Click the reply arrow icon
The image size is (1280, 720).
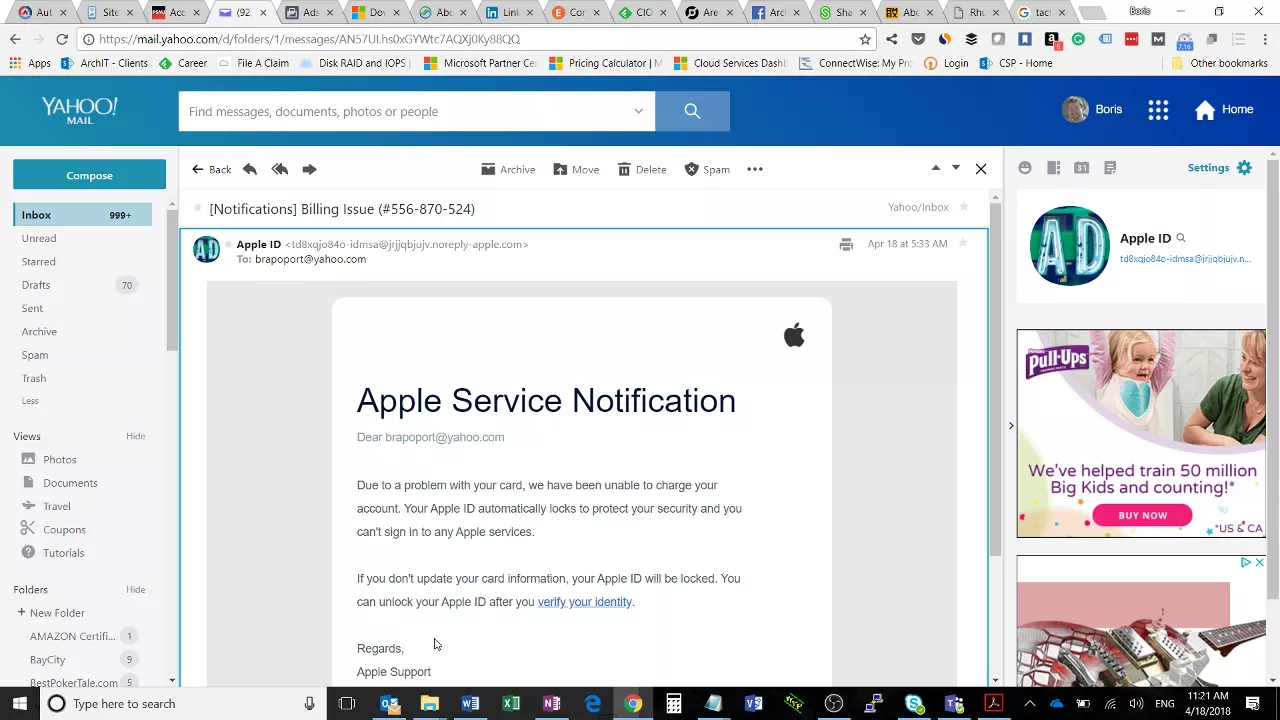tap(250, 169)
